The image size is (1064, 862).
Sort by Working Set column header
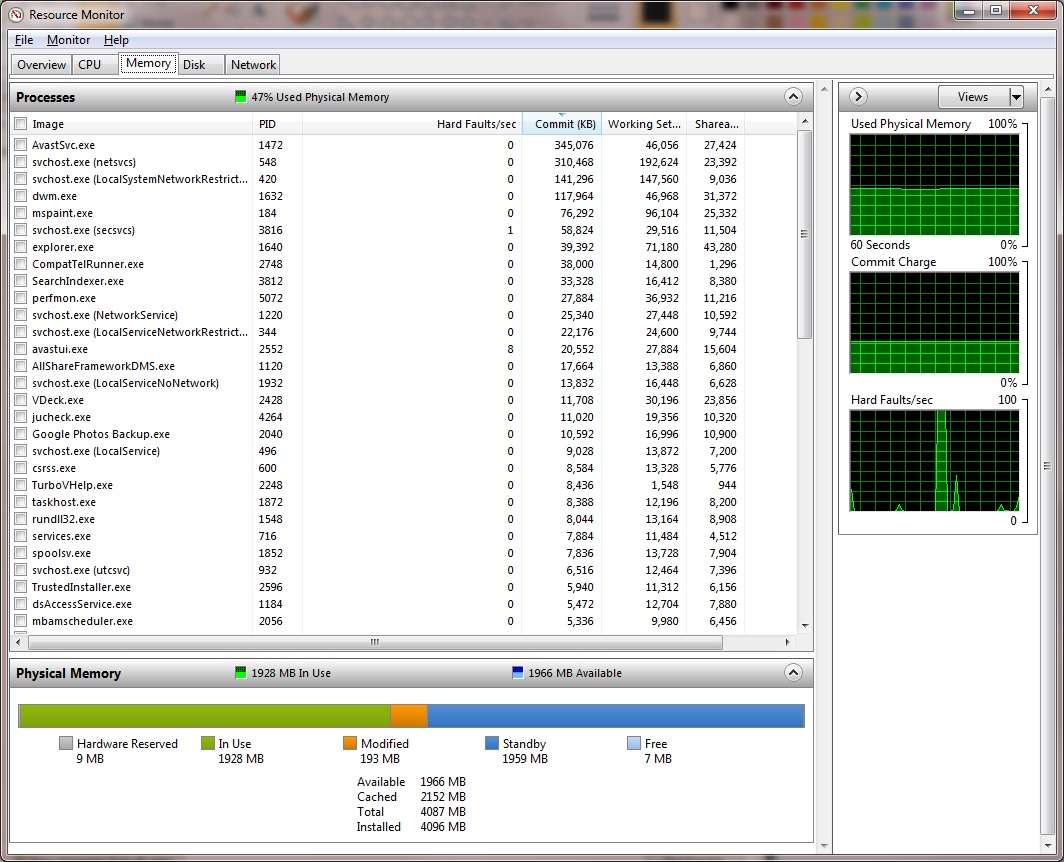(644, 124)
